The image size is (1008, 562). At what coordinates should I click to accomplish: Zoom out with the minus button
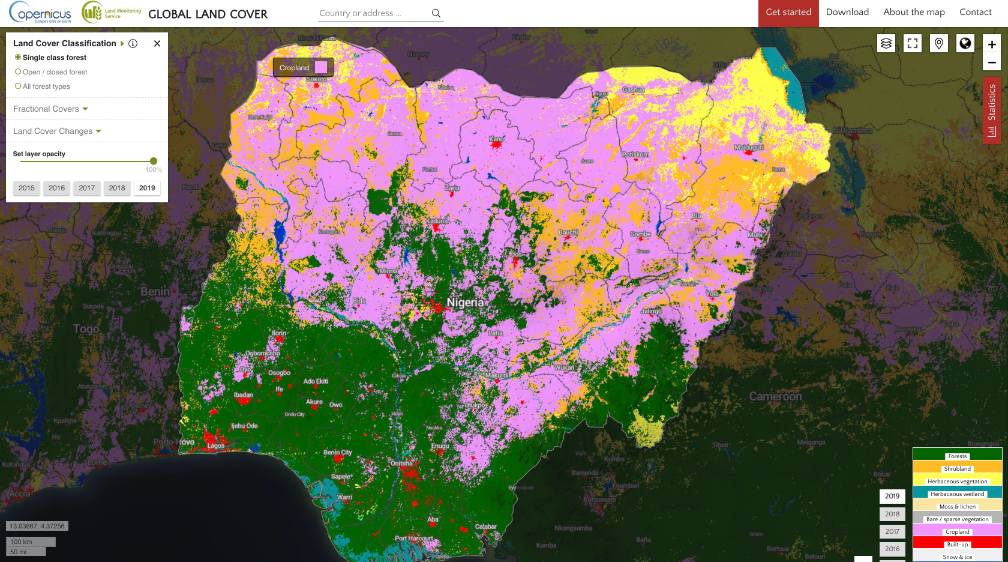(x=992, y=62)
